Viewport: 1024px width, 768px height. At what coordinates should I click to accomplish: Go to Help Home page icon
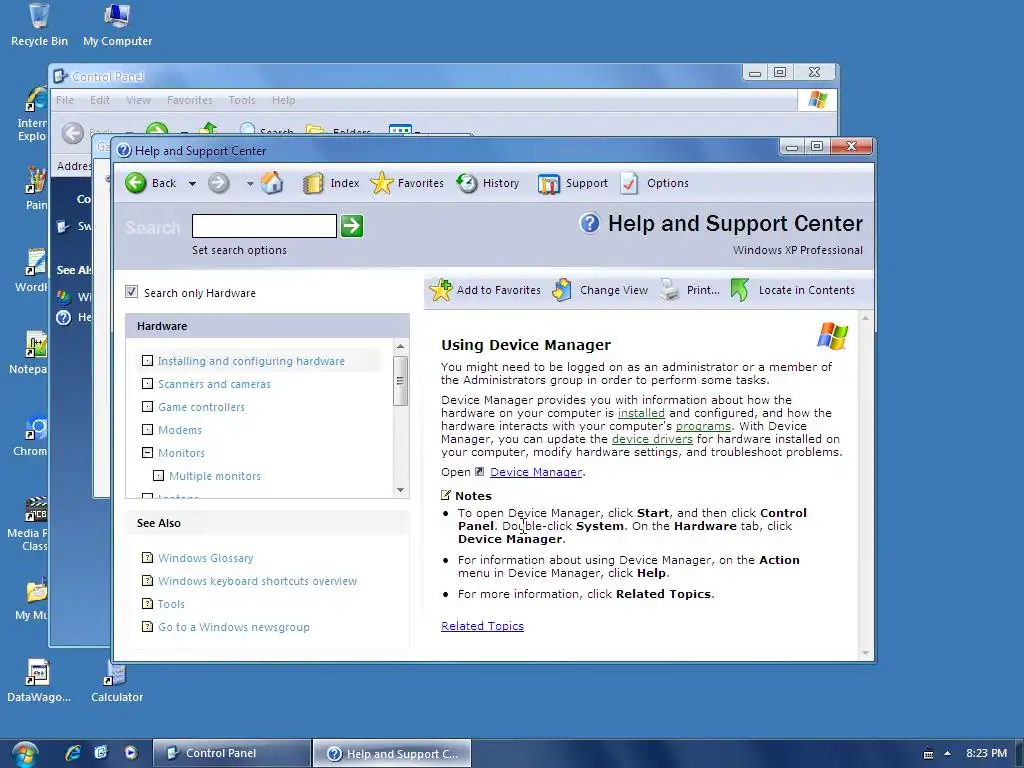(272, 183)
